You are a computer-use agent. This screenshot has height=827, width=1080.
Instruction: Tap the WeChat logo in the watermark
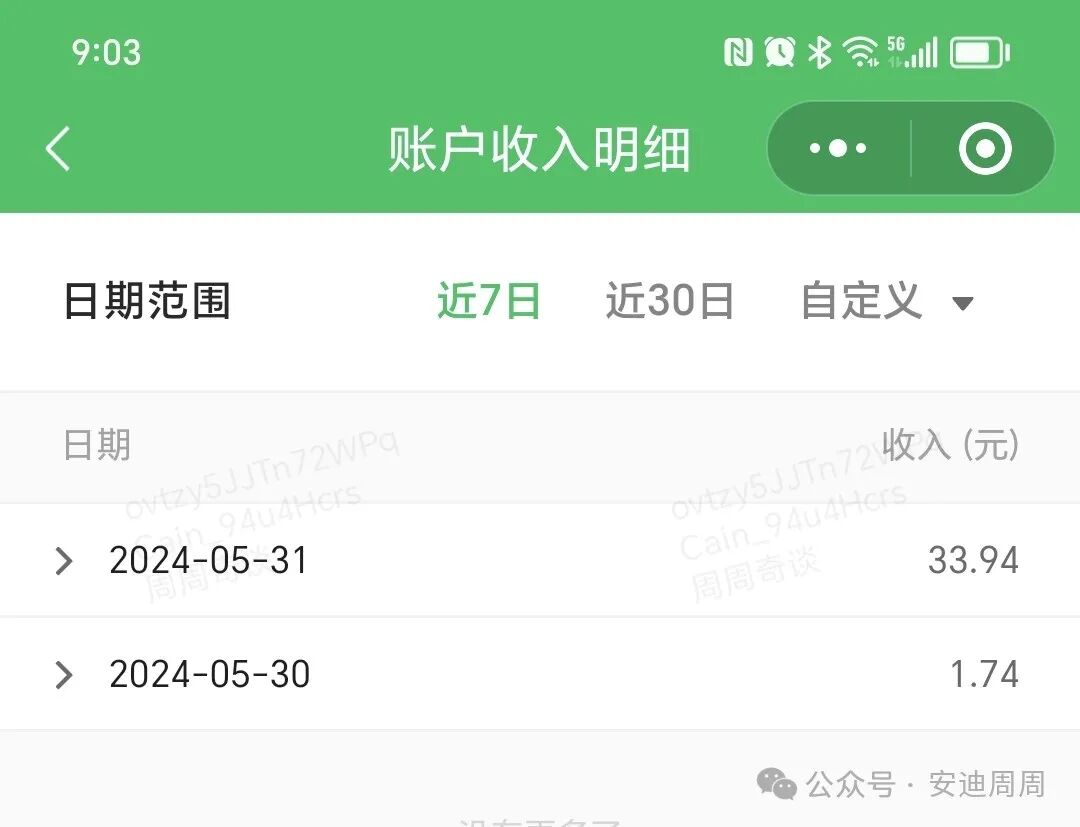[x=776, y=784]
